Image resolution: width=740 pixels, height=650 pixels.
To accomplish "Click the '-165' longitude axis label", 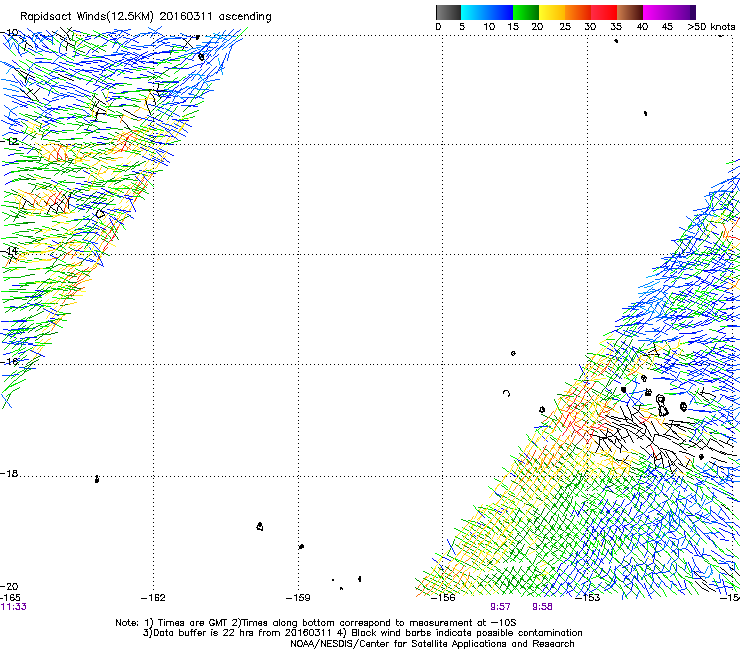I will [10, 598].
